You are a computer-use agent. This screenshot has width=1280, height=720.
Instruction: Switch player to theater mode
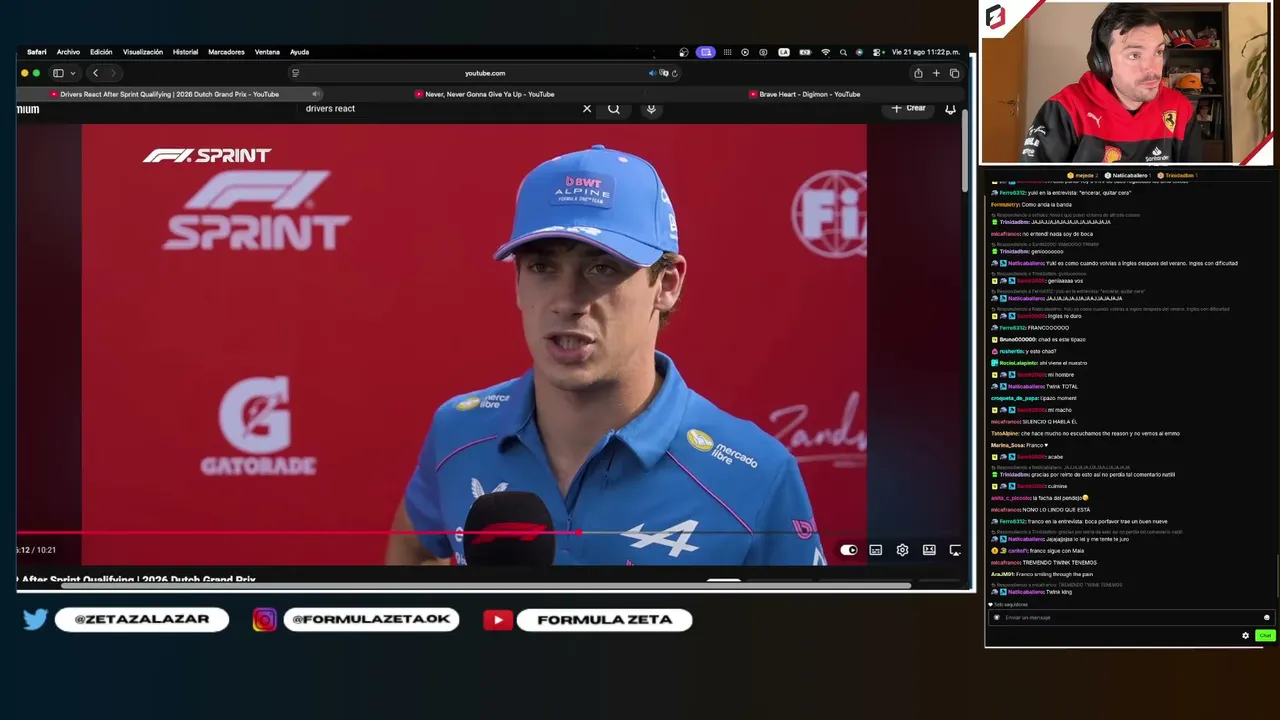click(x=929, y=550)
